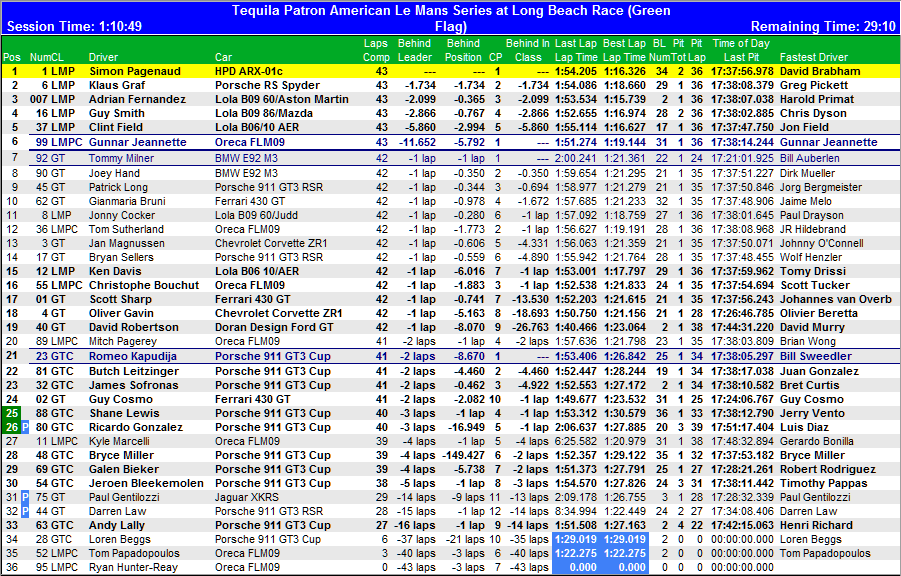Image resolution: width=901 pixels, height=576 pixels.
Task: Click the Fastest Driver column header
Action: click(x=813, y=57)
